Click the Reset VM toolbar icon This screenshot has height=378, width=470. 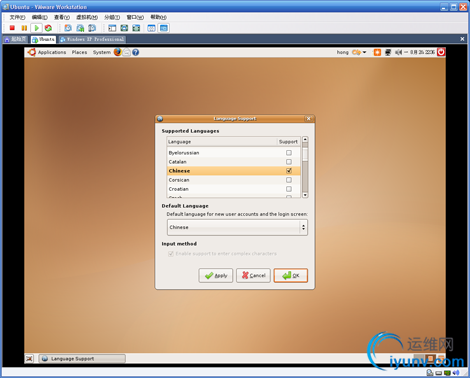point(48,28)
